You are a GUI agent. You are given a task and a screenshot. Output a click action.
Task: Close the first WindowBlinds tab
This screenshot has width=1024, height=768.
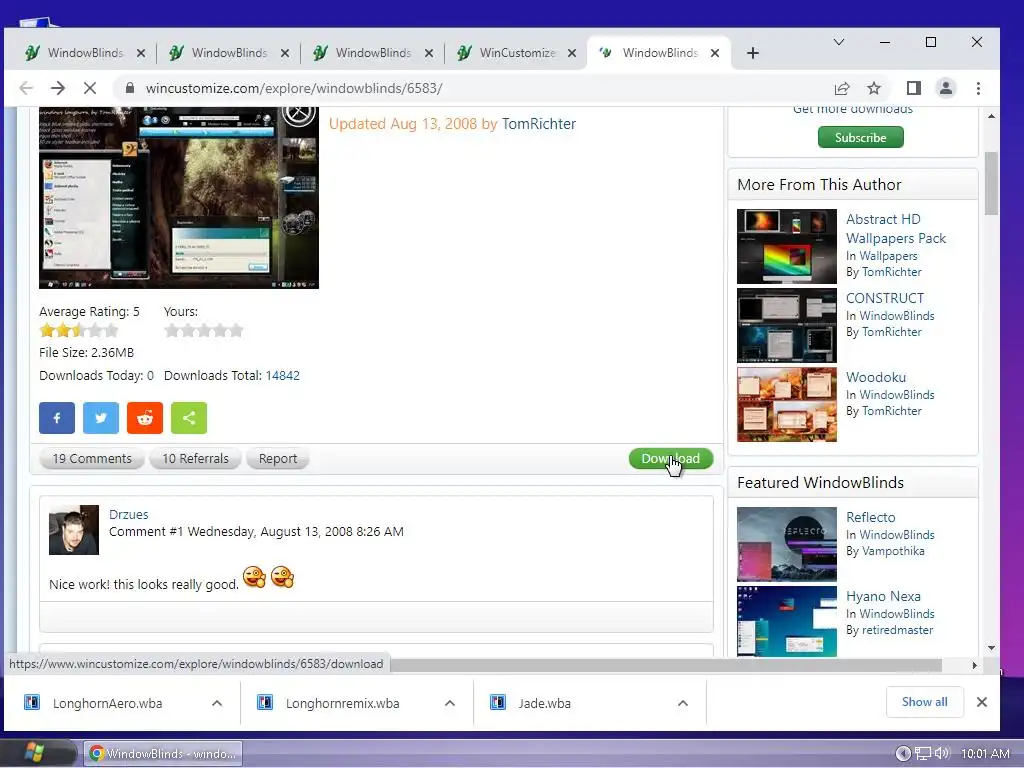[140, 53]
